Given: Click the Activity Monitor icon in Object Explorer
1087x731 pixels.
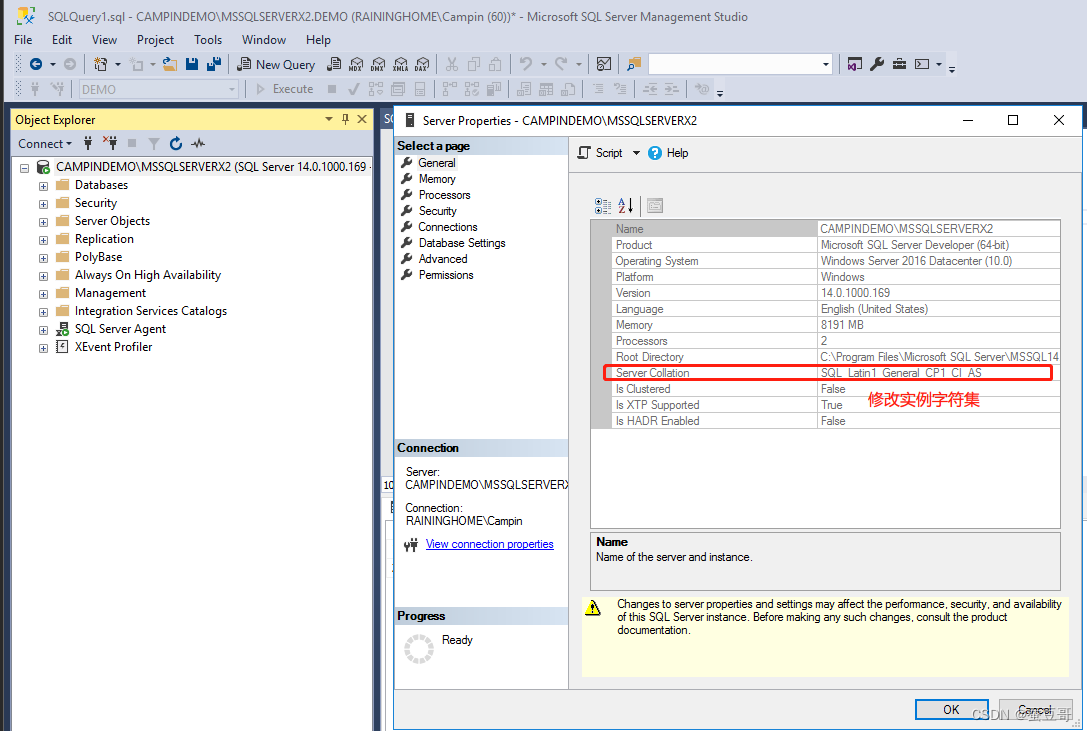Looking at the screenshot, I should click(198, 144).
